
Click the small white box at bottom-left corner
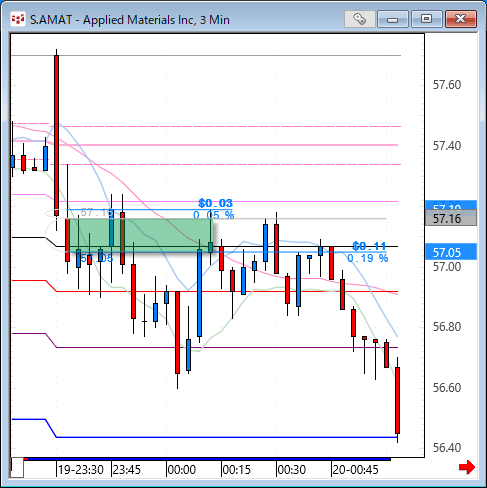pyautogui.click(x=17, y=468)
